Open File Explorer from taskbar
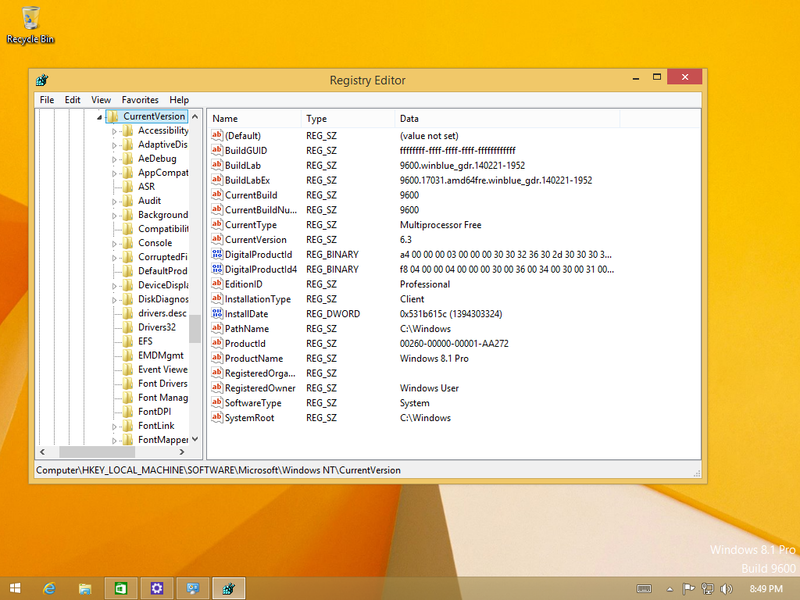Viewport: 800px width, 600px height. (85, 588)
